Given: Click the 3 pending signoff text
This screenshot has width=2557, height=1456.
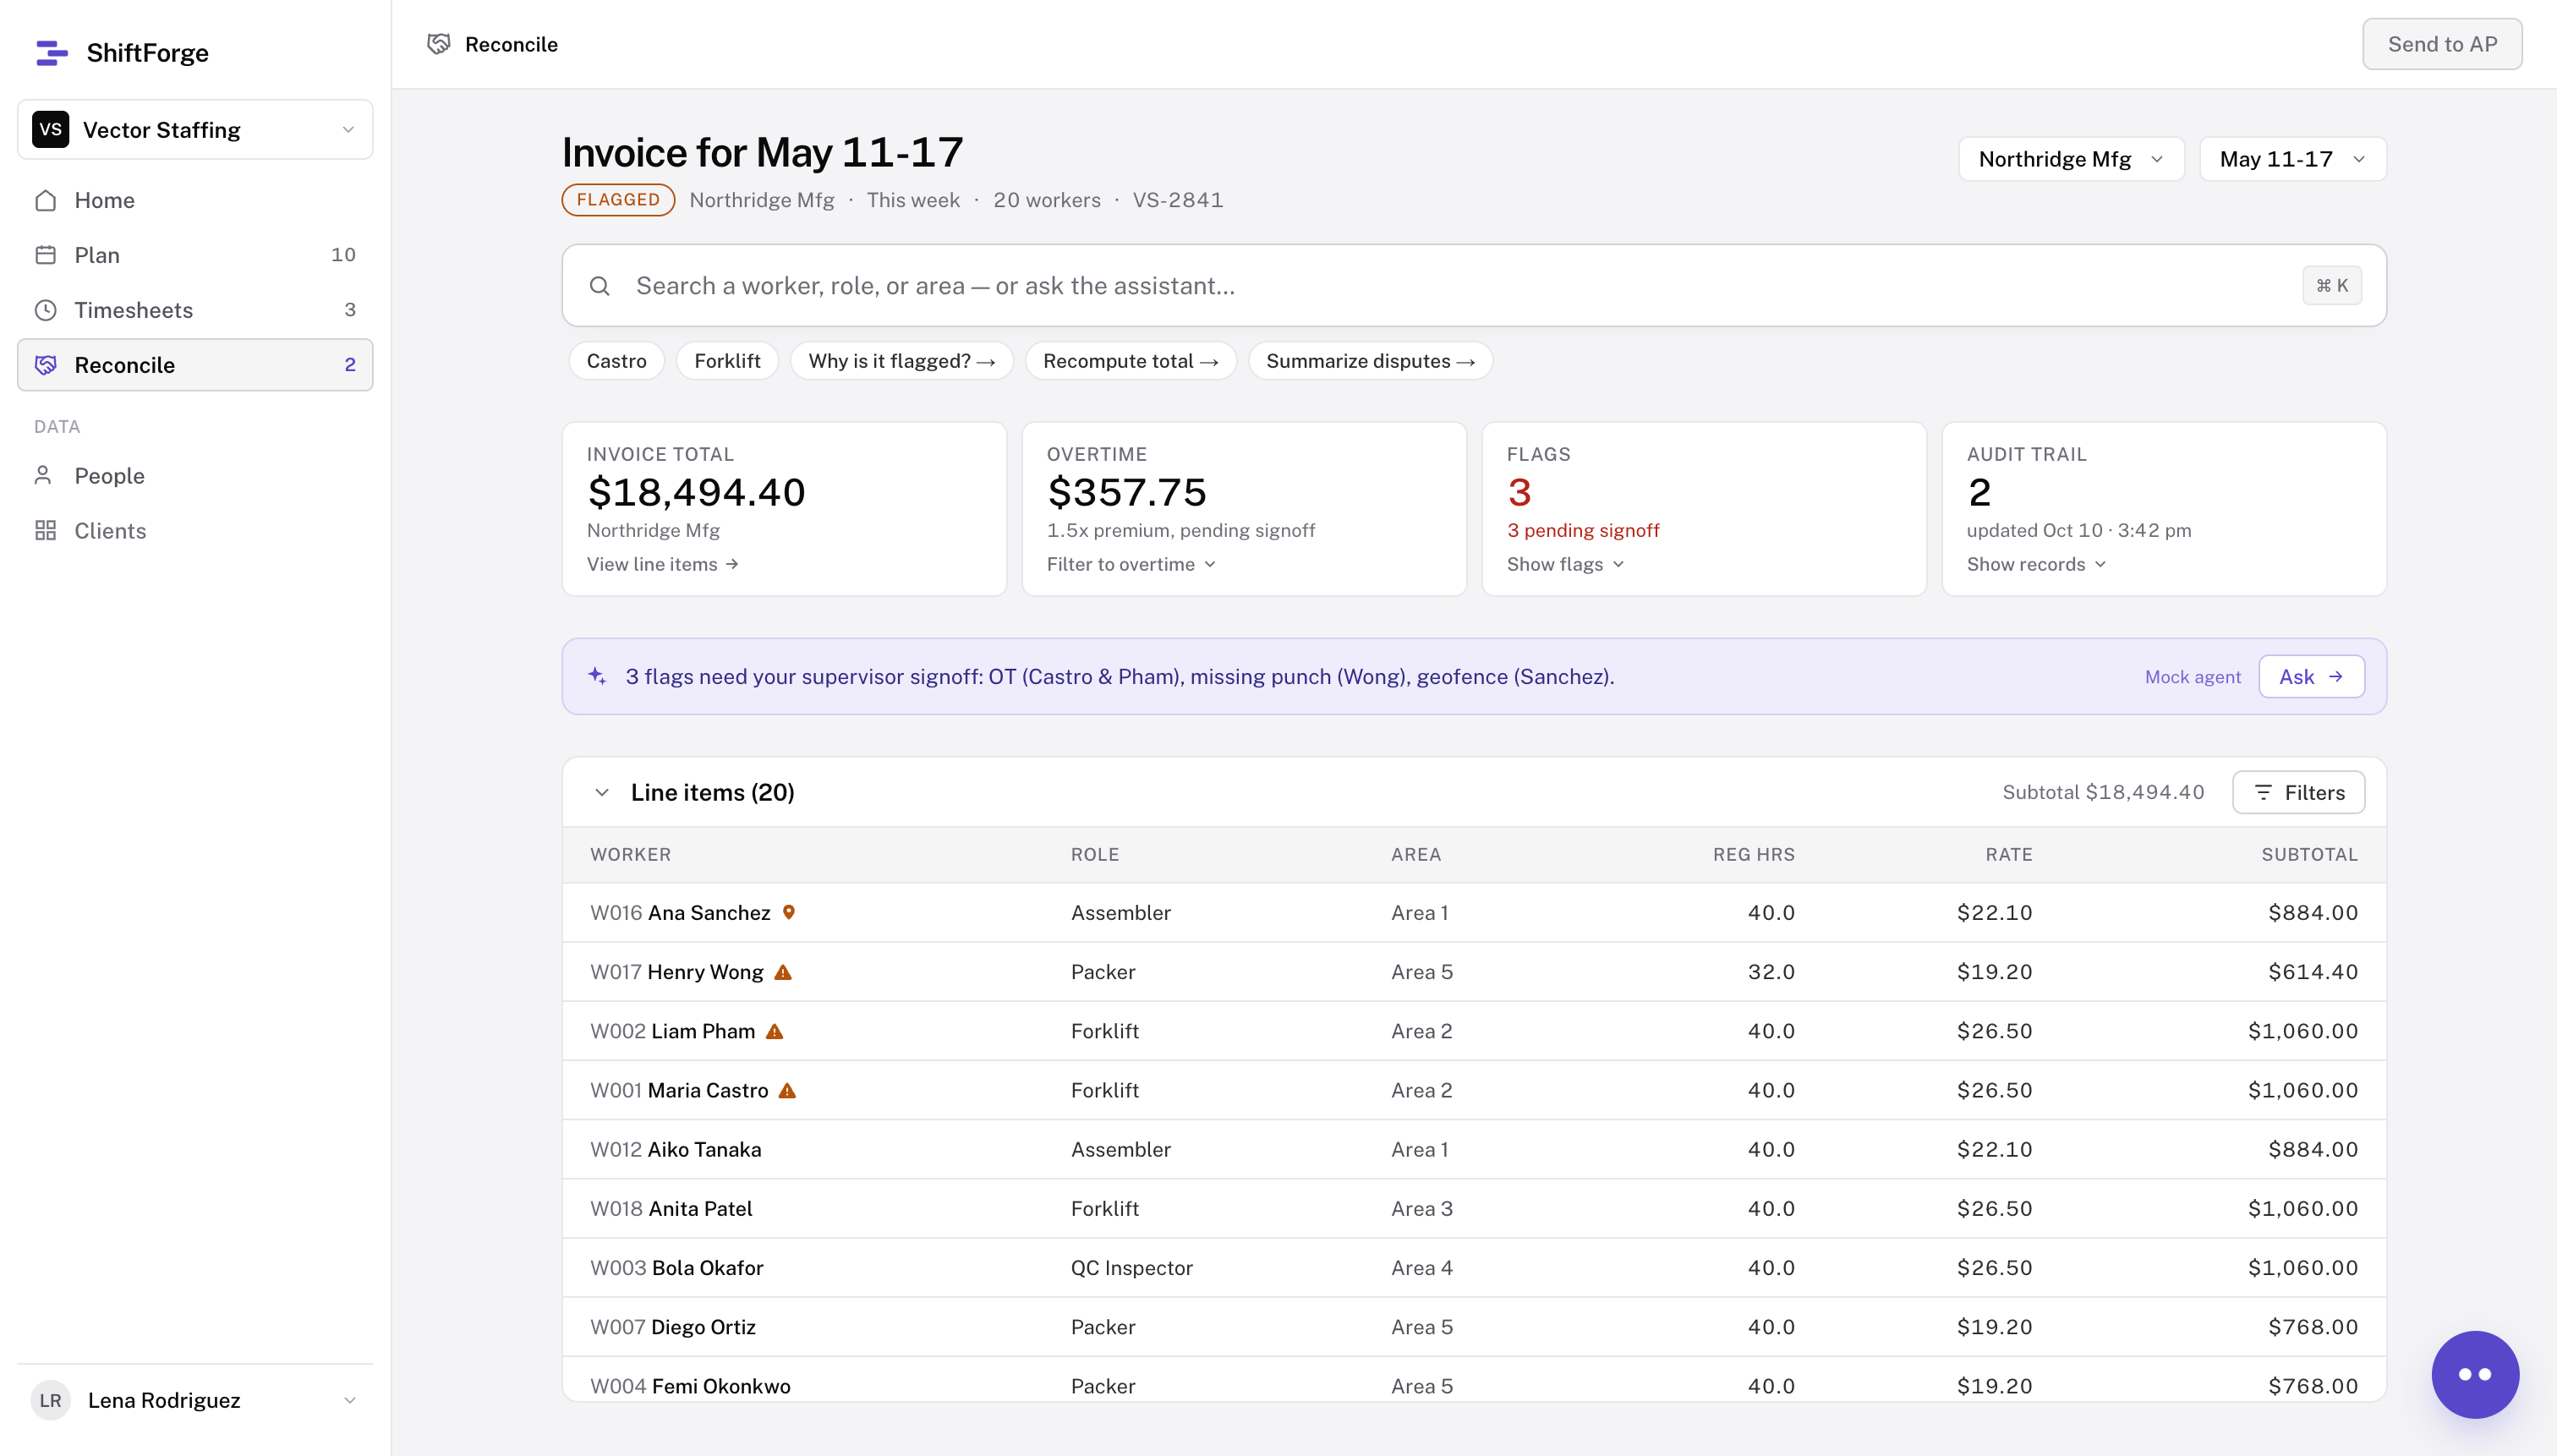Looking at the screenshot, I should (x=1583, y=530).
